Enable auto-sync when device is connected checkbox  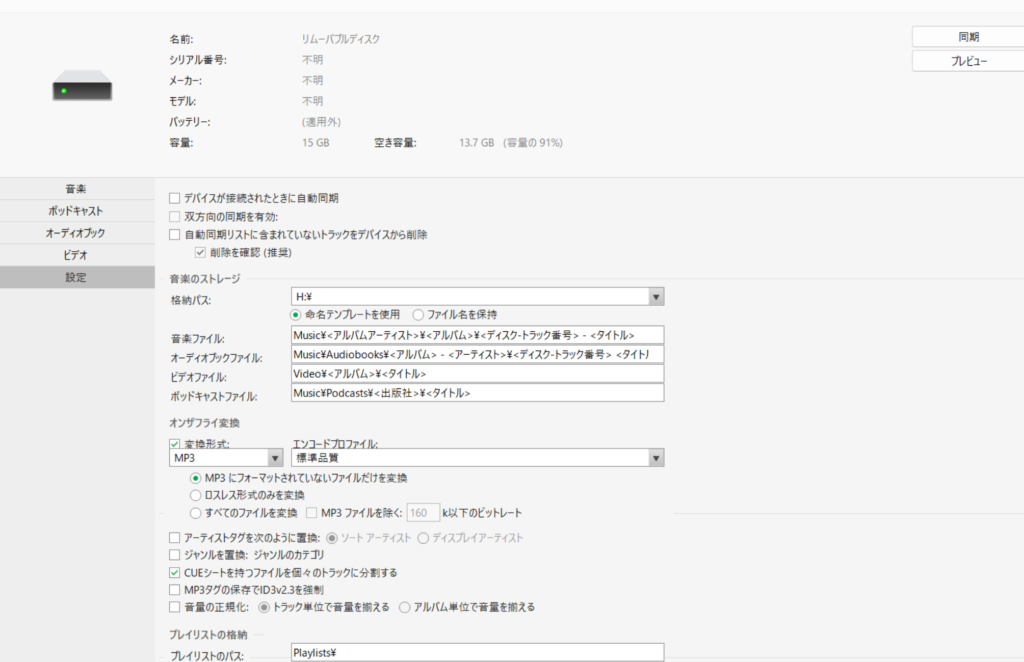[x=176, y=198]
